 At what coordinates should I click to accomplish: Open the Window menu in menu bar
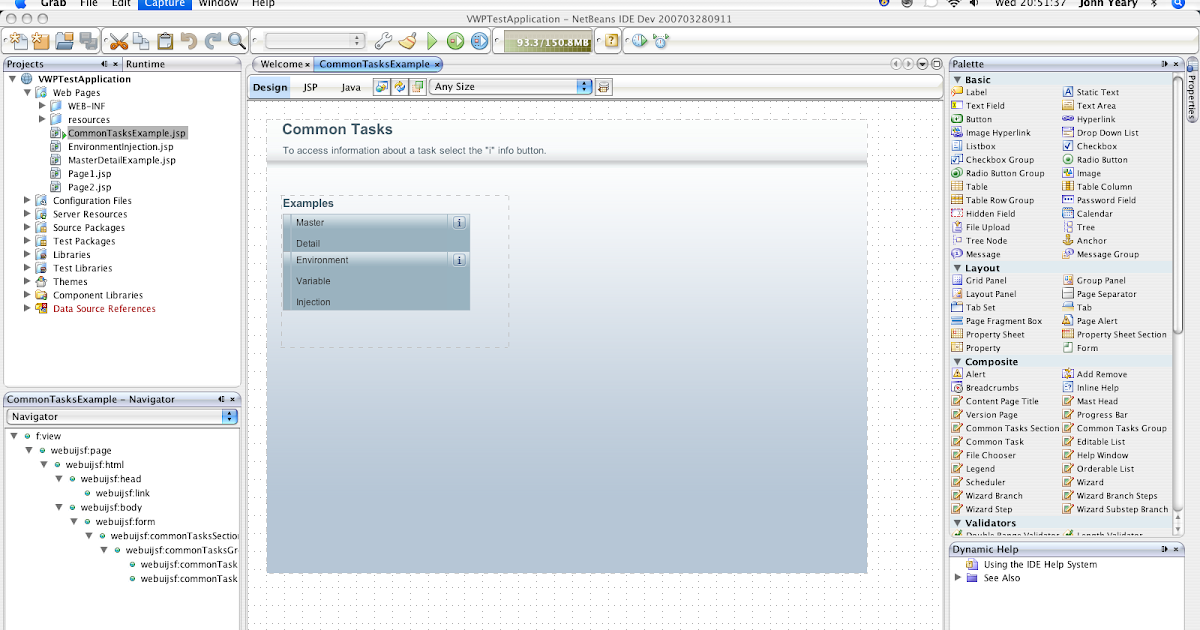(x=219, y=4)
